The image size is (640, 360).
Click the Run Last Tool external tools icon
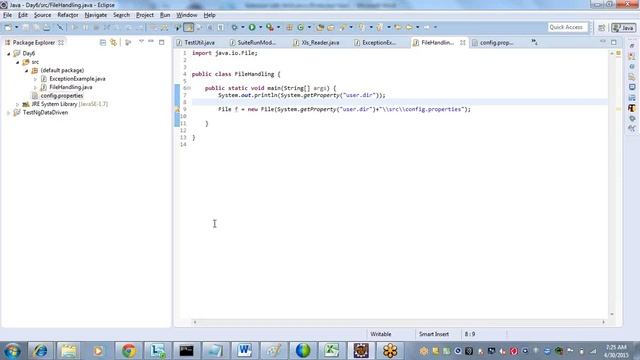pyautogui.click(x=270, y=27)
